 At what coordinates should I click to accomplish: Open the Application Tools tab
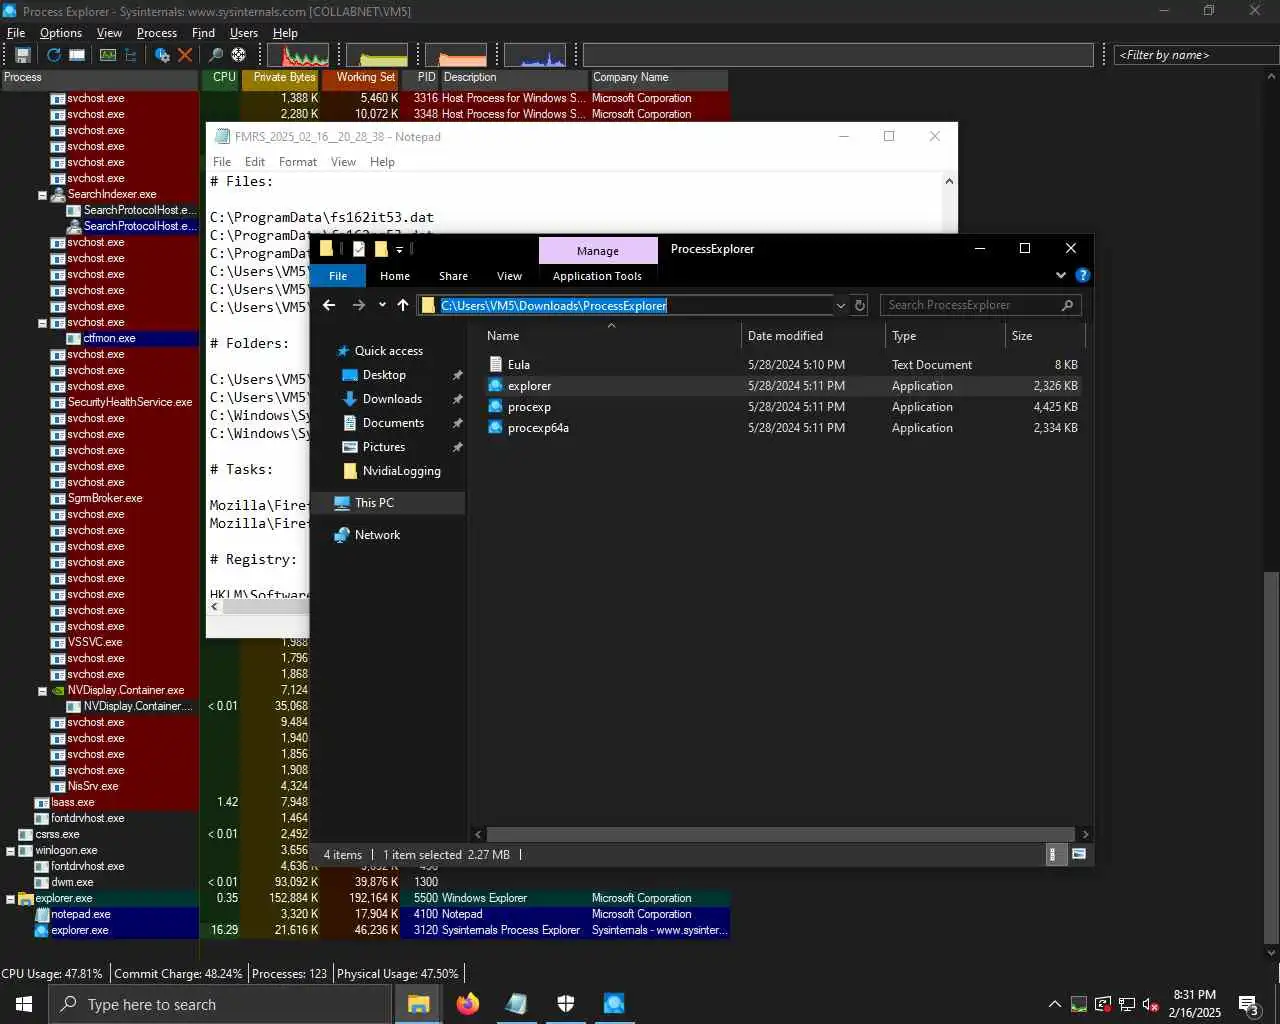(597, 276)
